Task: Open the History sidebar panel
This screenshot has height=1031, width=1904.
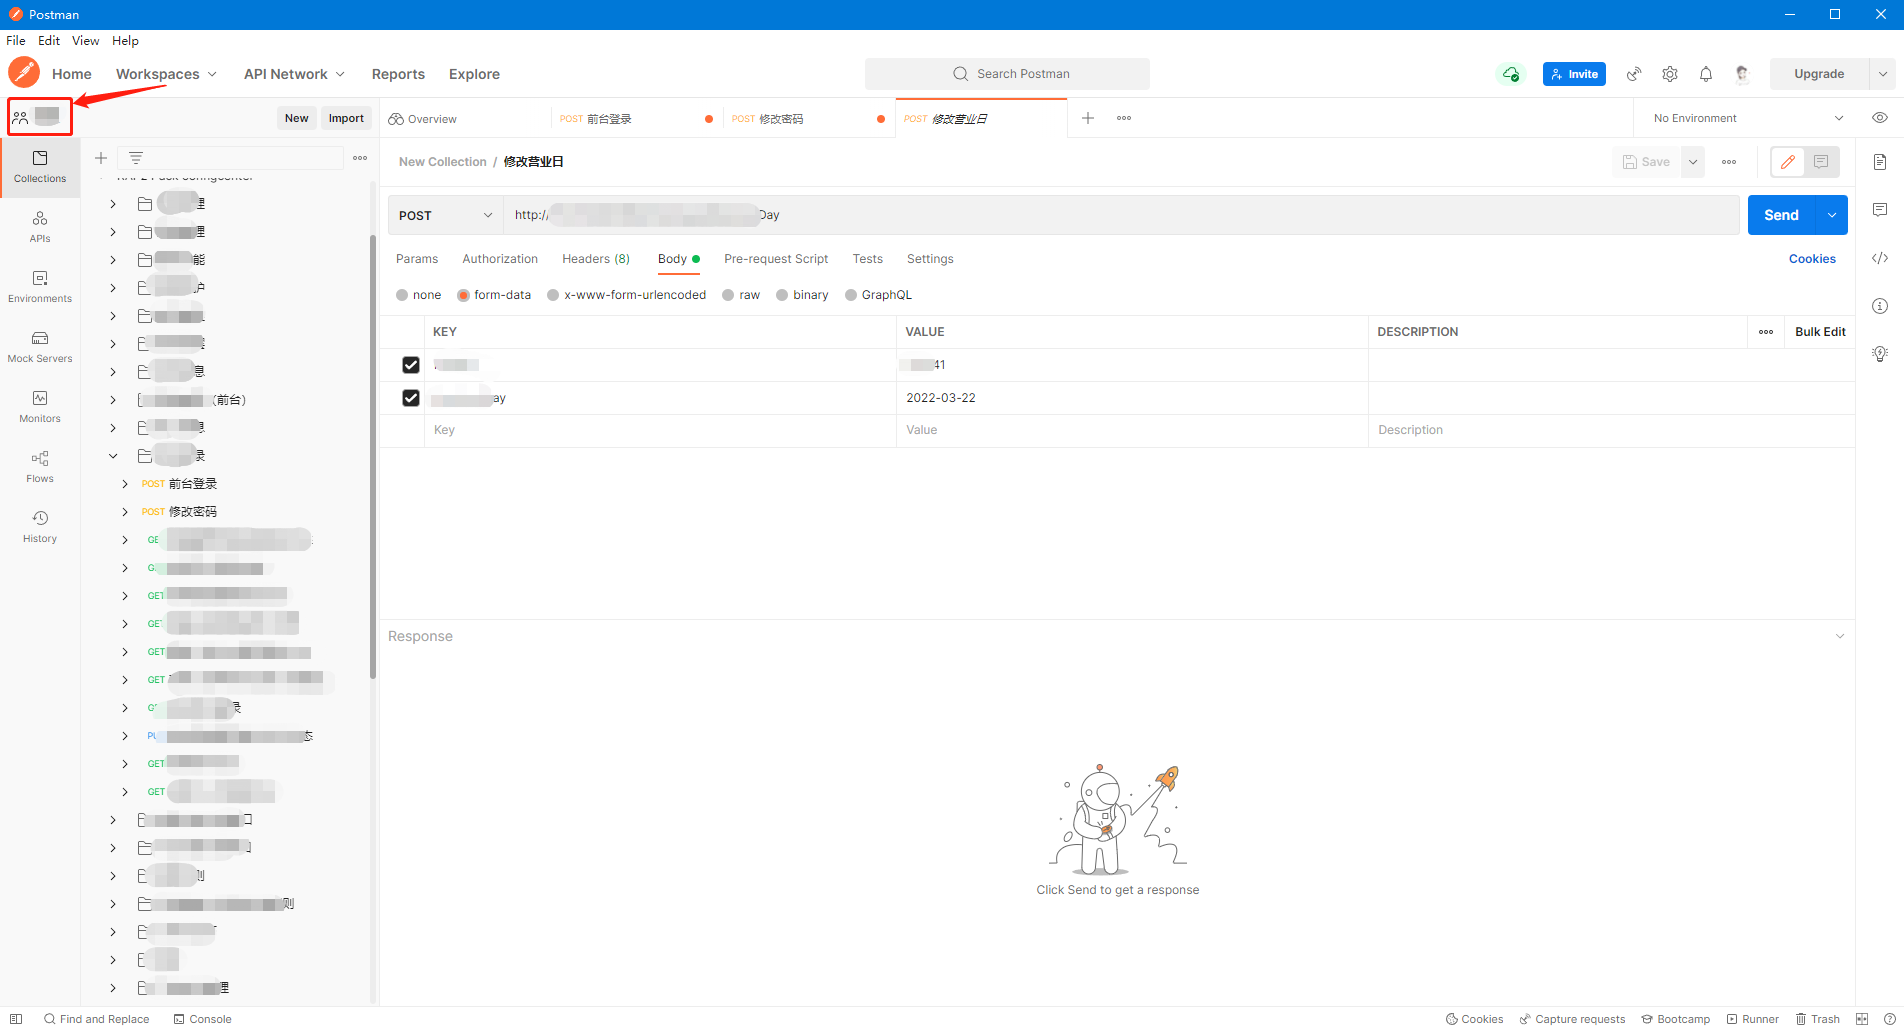Action: coord(40,527)
